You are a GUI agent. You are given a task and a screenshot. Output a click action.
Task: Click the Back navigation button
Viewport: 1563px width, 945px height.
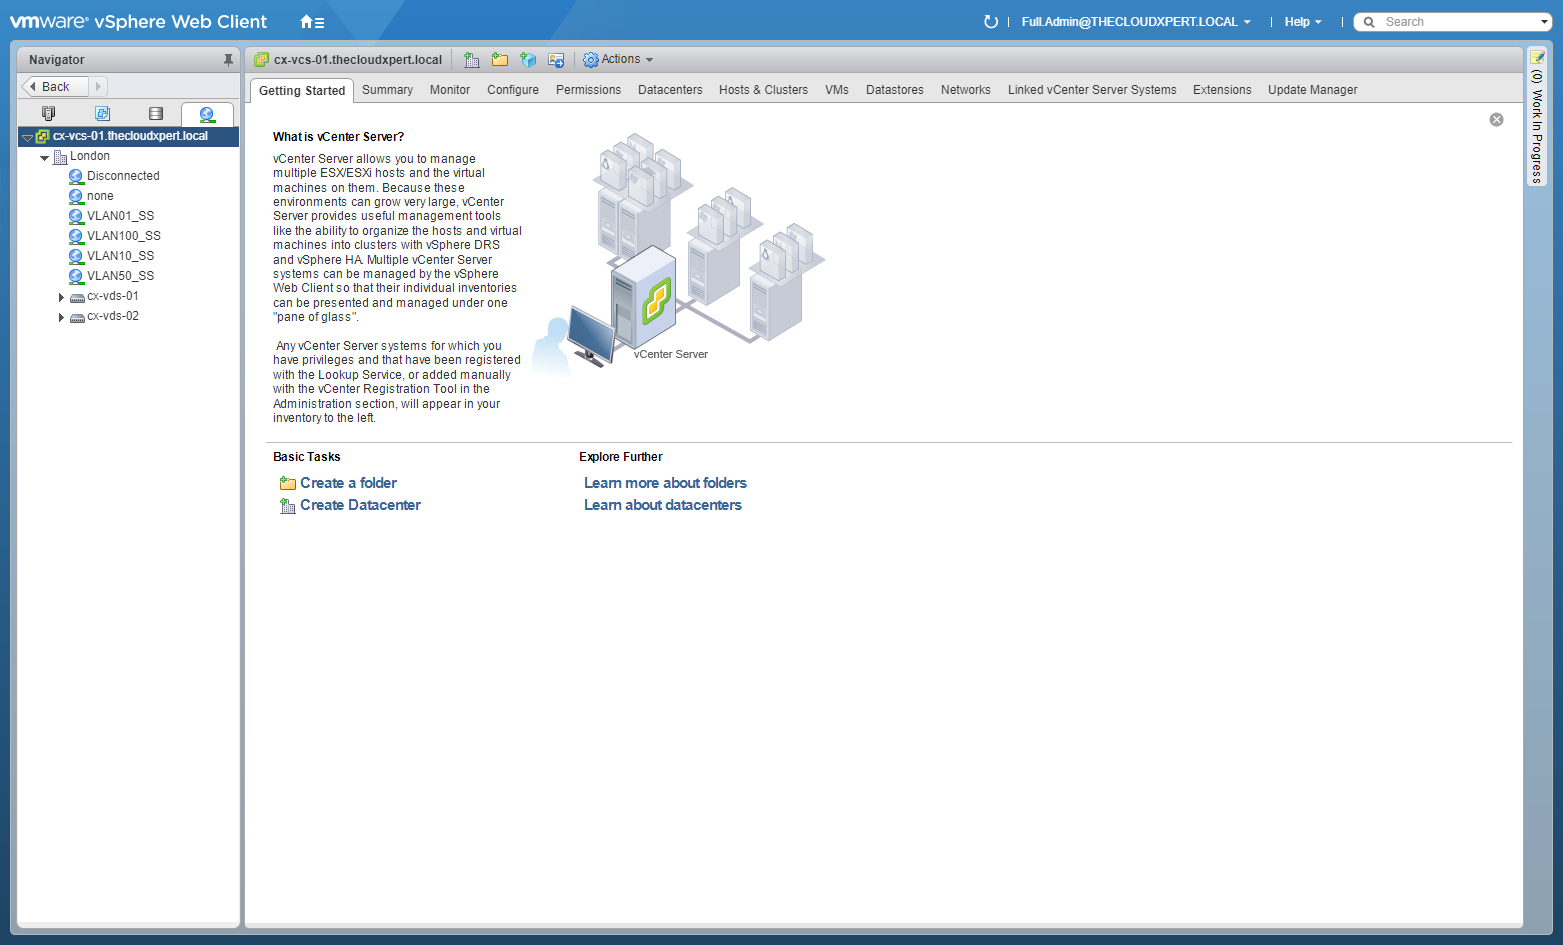[x=54, y=87]
